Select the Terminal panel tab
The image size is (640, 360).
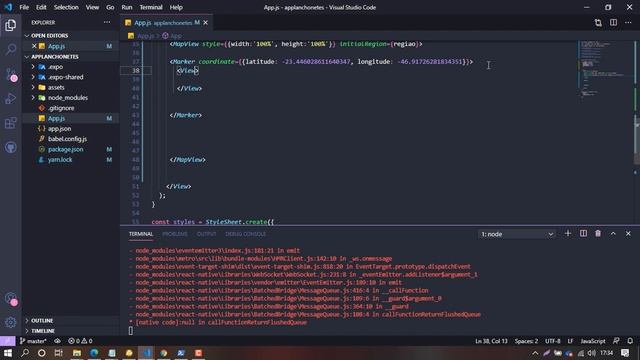click(141, 234)
